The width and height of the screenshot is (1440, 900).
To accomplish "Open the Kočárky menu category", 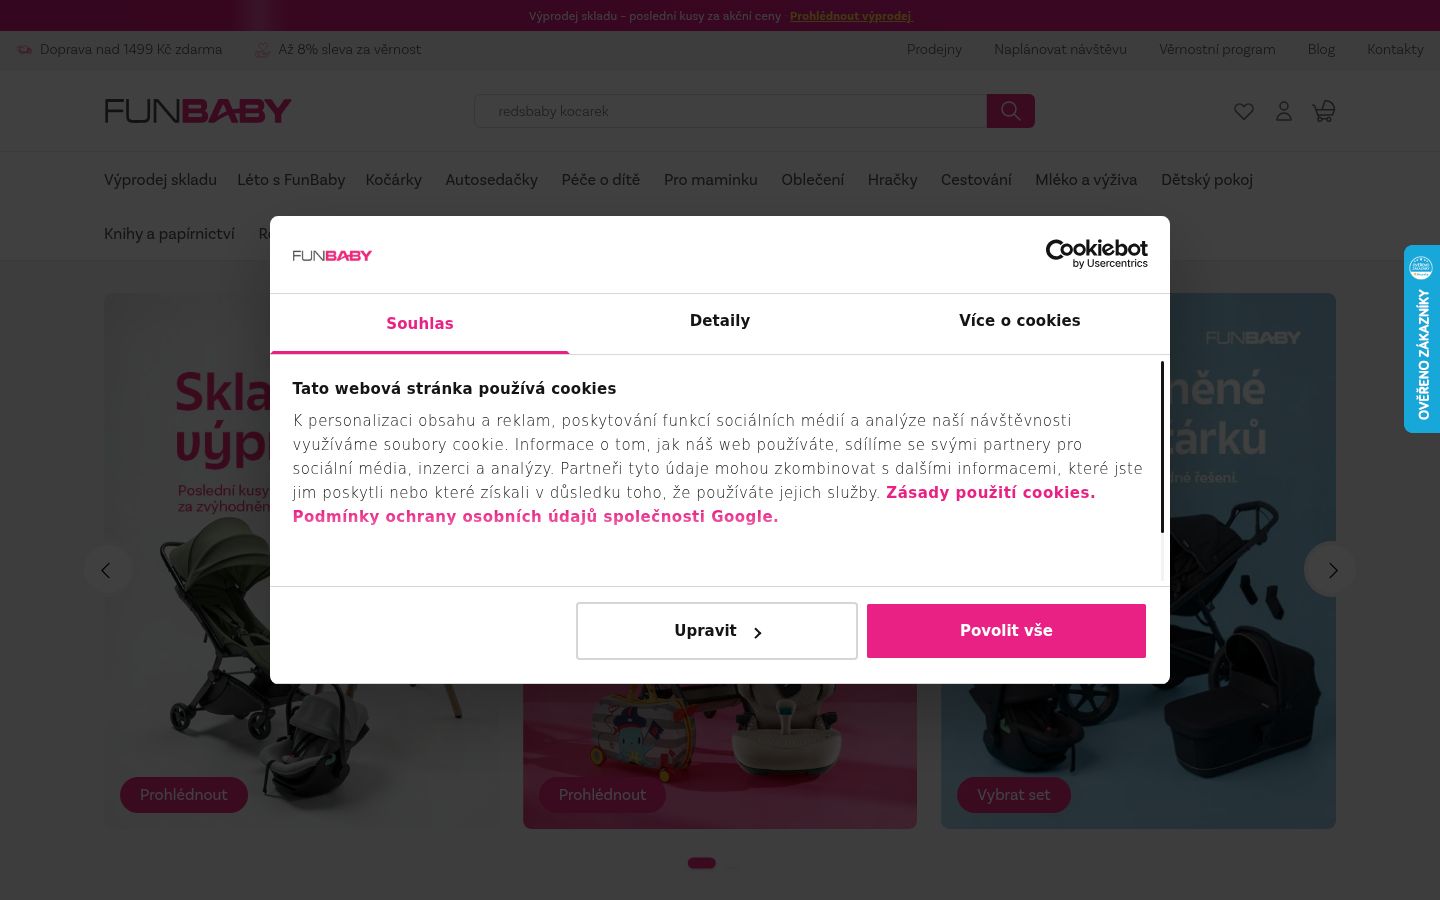I will pyautogui.click(x=393, y=180).
